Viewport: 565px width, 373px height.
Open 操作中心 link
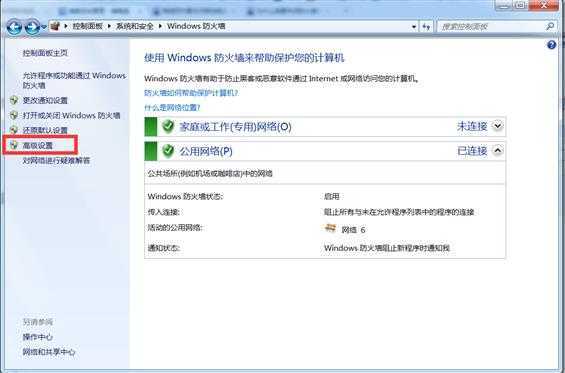pyautogui.click(x=37, y=337)
